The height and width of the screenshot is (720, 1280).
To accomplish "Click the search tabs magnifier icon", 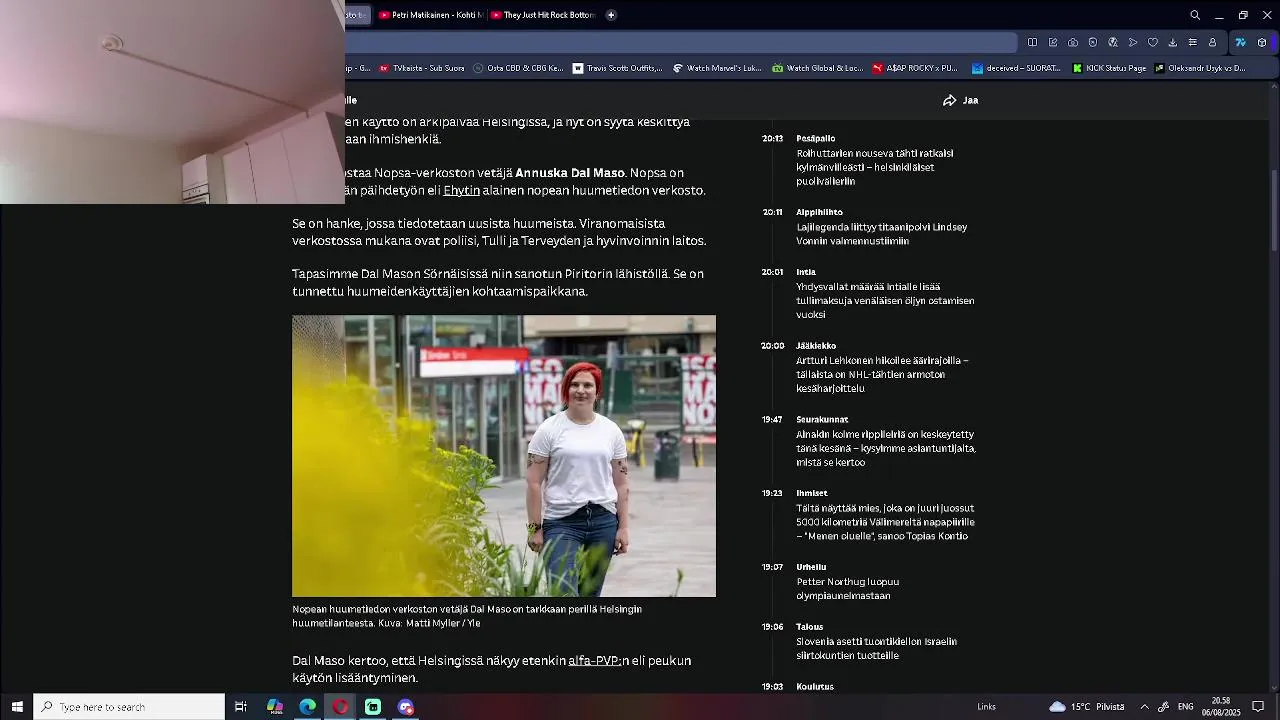I will coord(1195,15).
